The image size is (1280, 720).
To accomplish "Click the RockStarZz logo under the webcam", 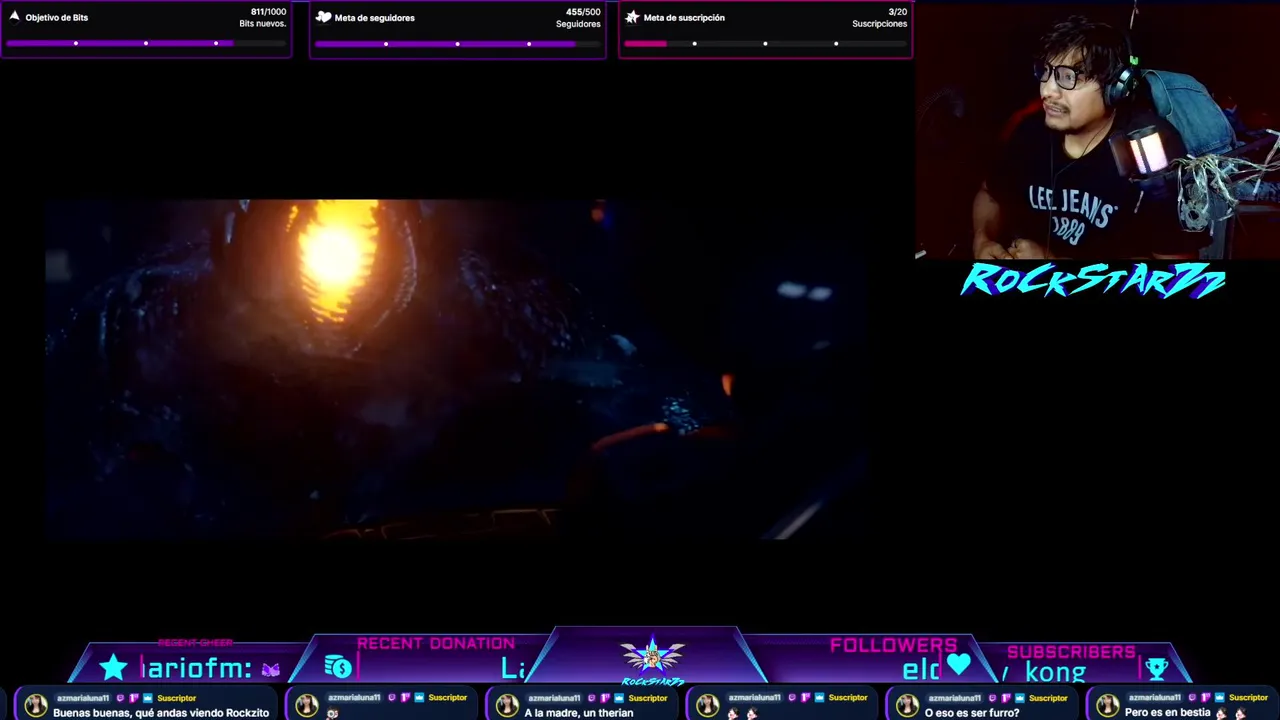I will (1093, 280).
